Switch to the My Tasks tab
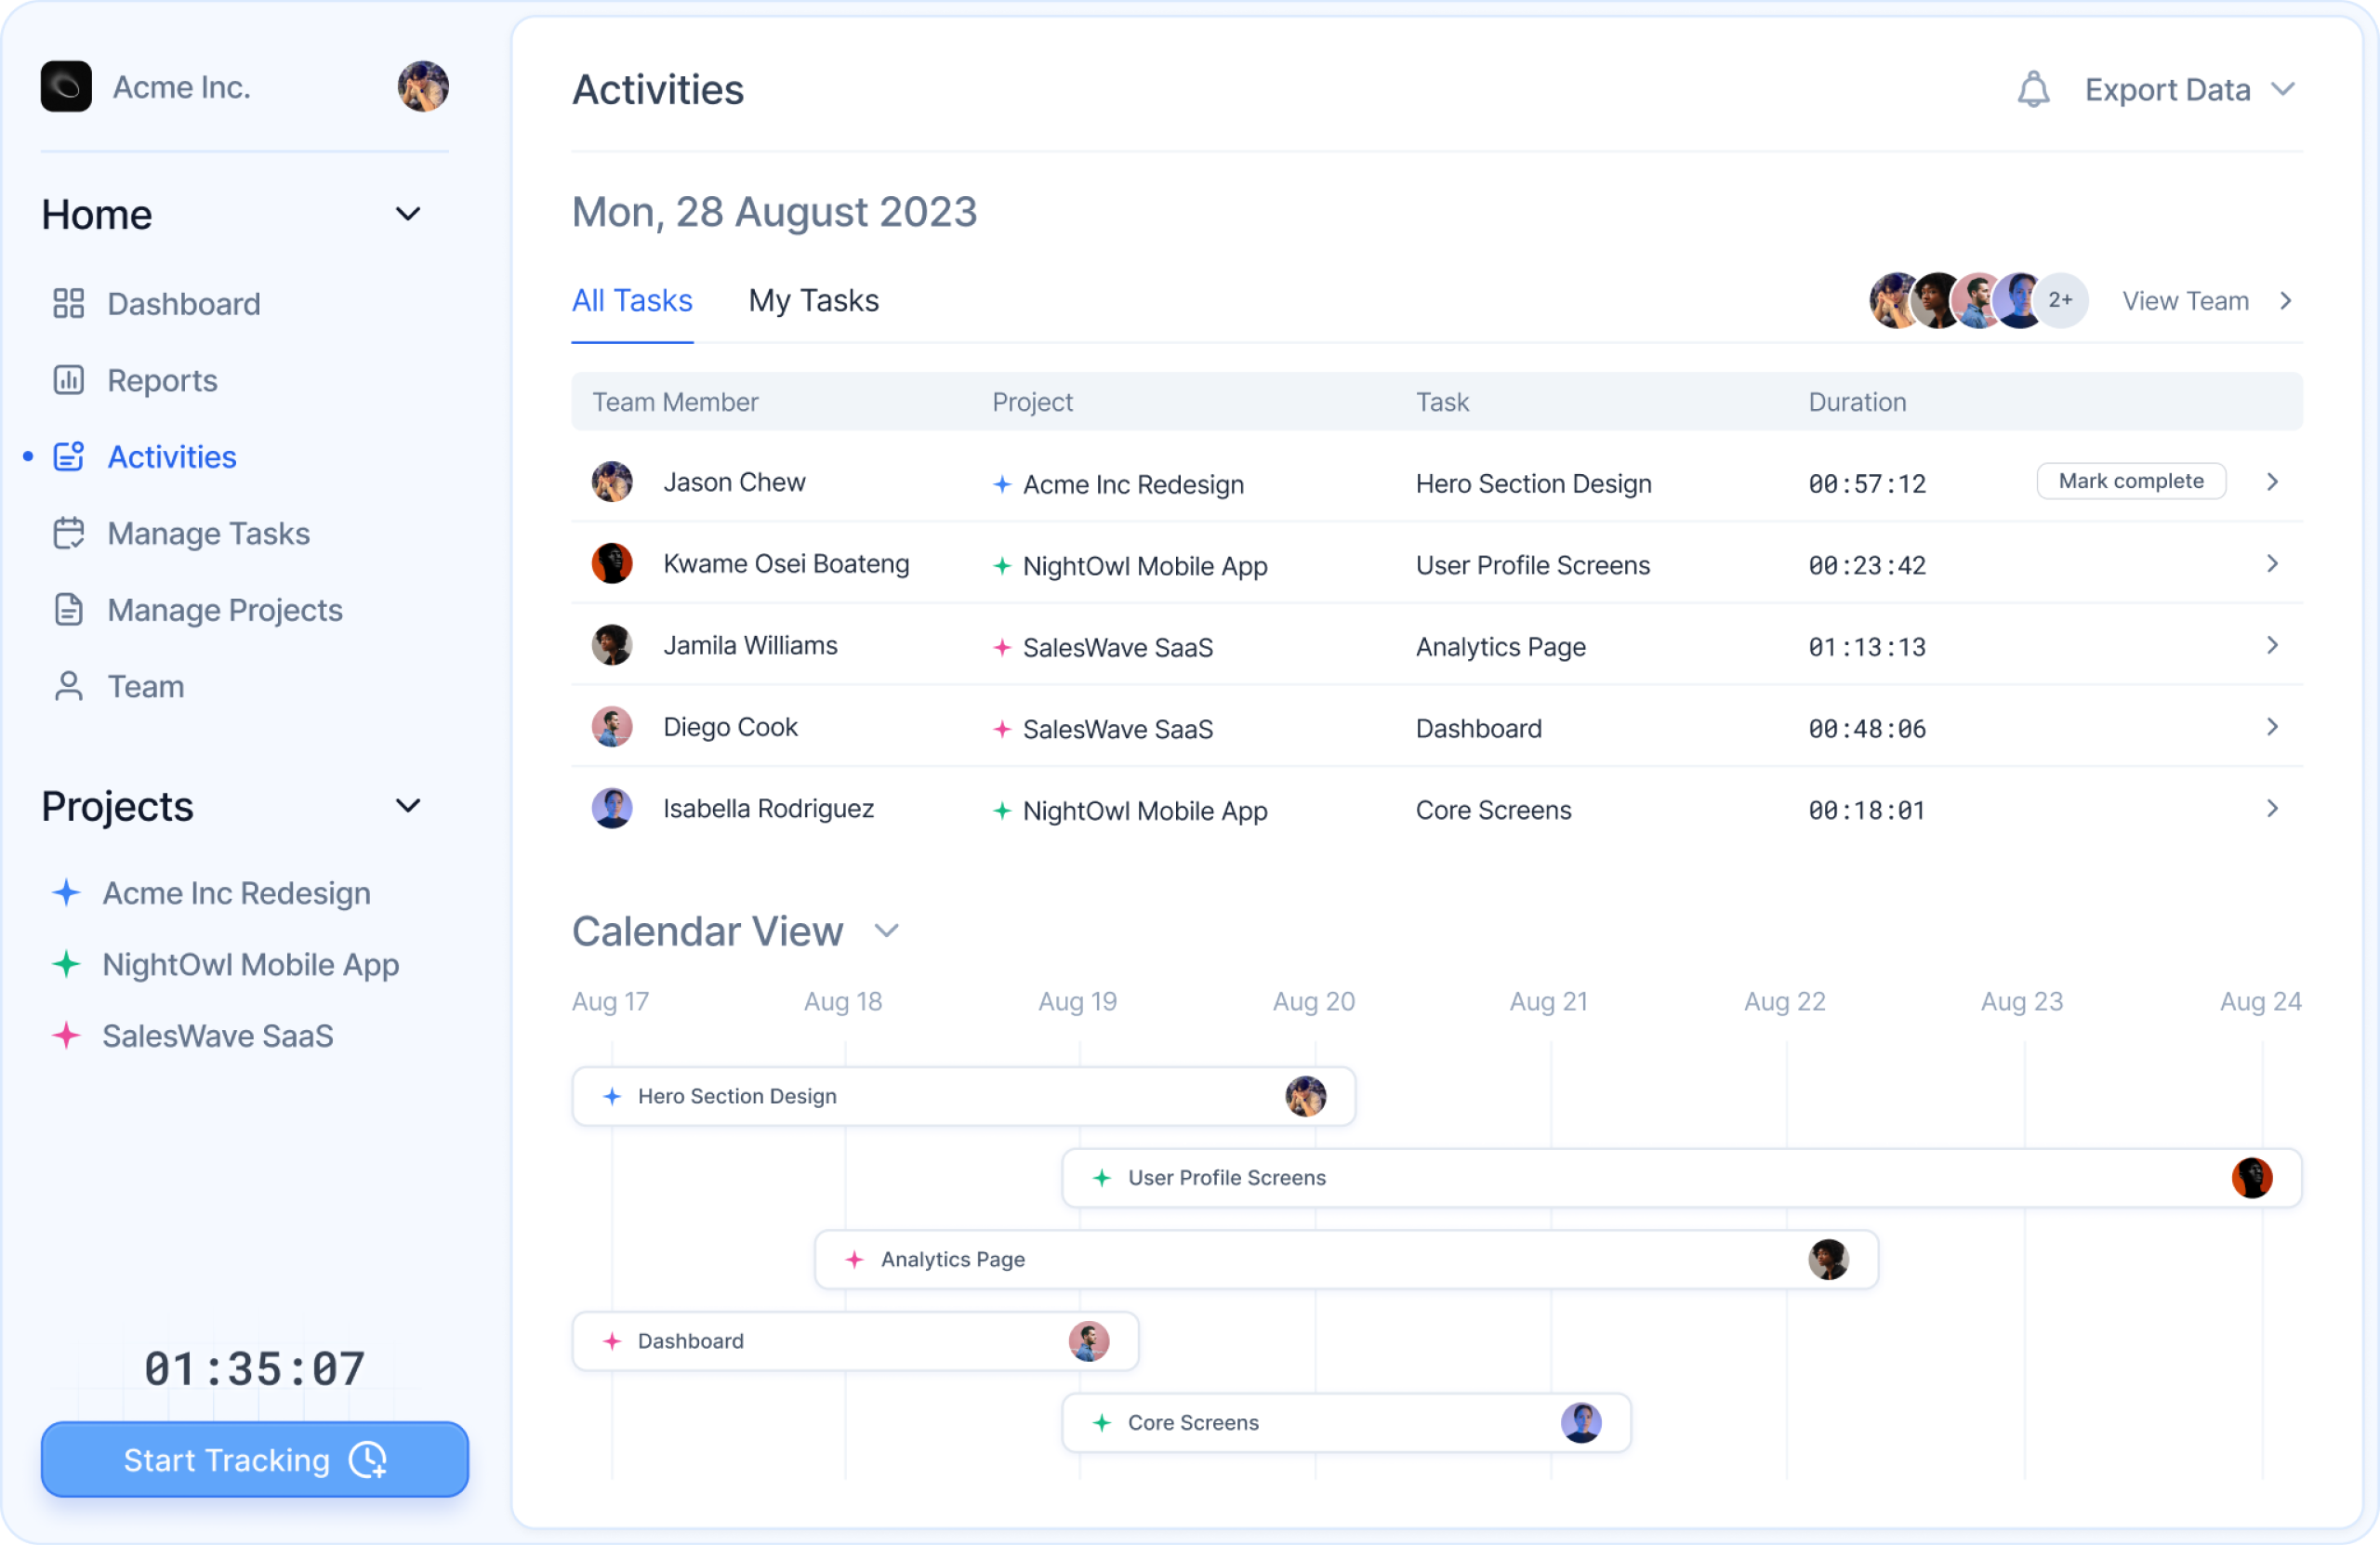Screen dimensions: 2380x1545 [x=813, y=301]
